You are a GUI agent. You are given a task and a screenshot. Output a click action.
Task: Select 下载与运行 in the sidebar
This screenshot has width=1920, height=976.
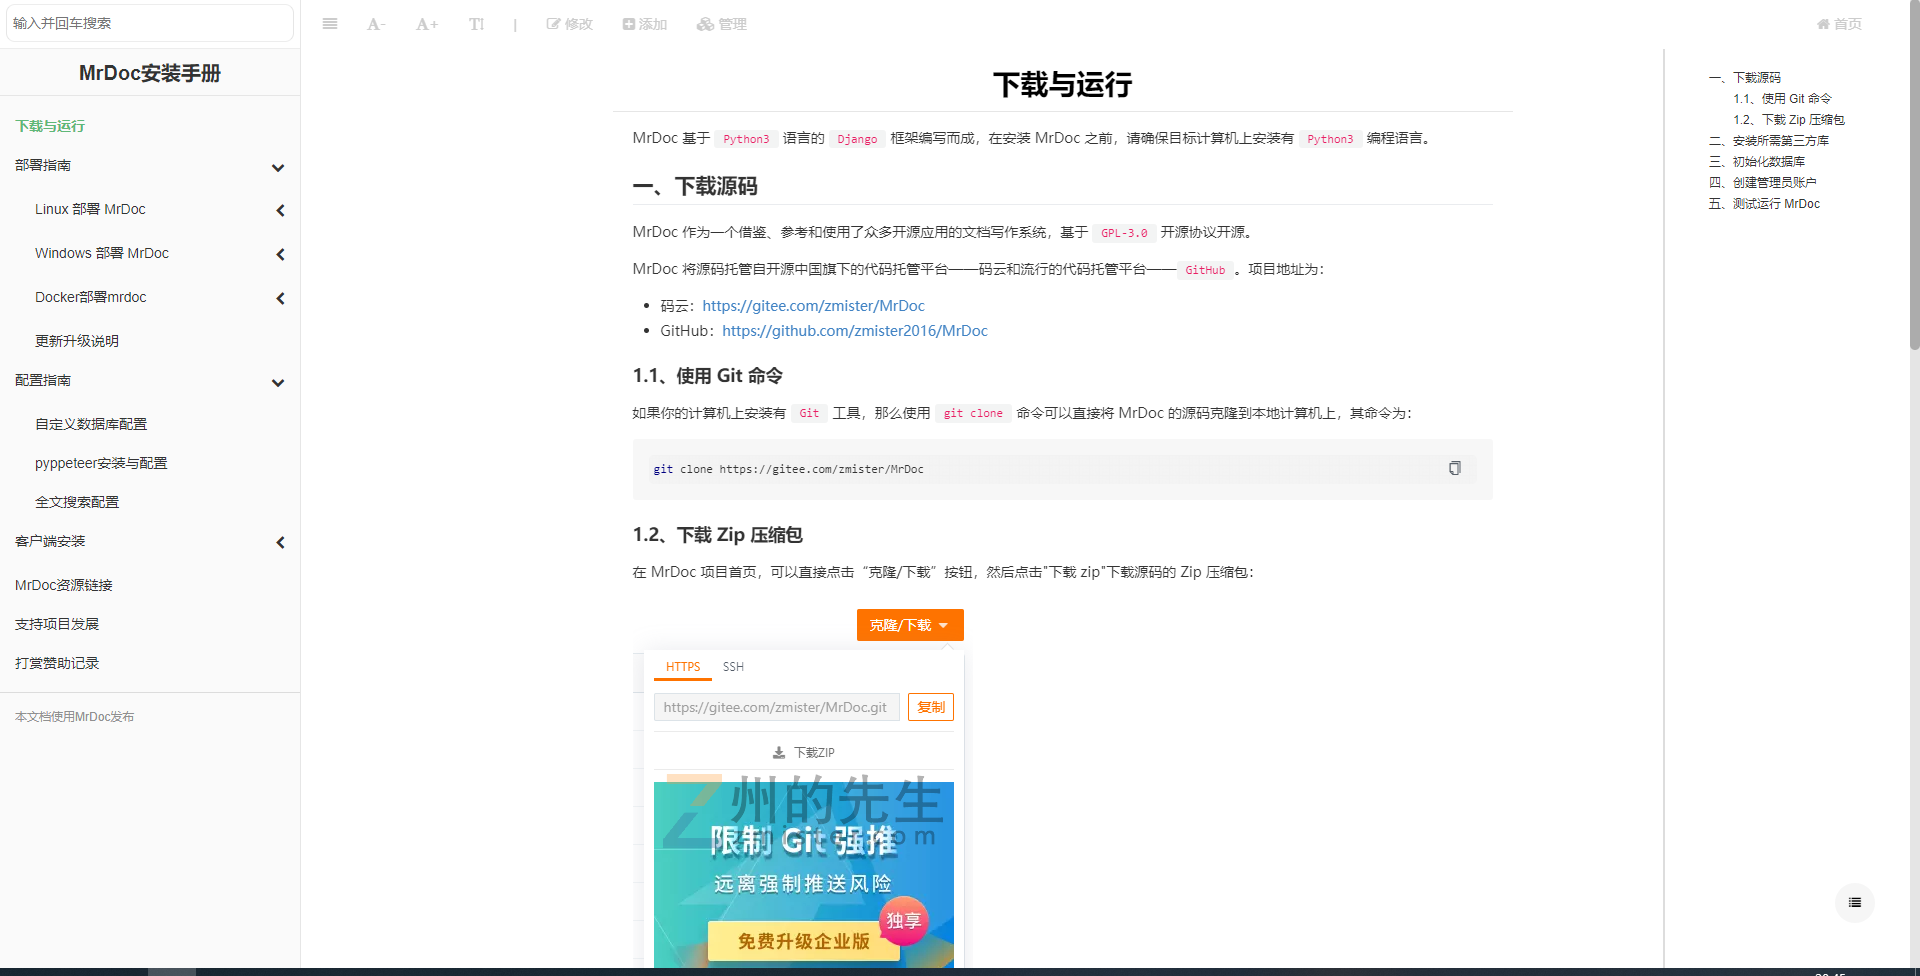tap(50, 126)
